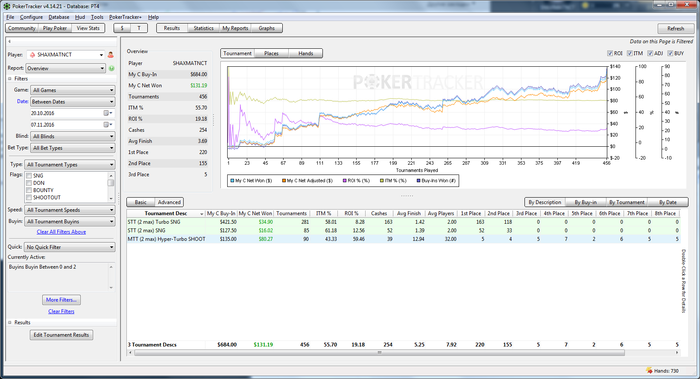This screenshot has width=700, height=379.
Task: Click the player profile icon beside SHAXMATNCT
Action: [111, 55]
